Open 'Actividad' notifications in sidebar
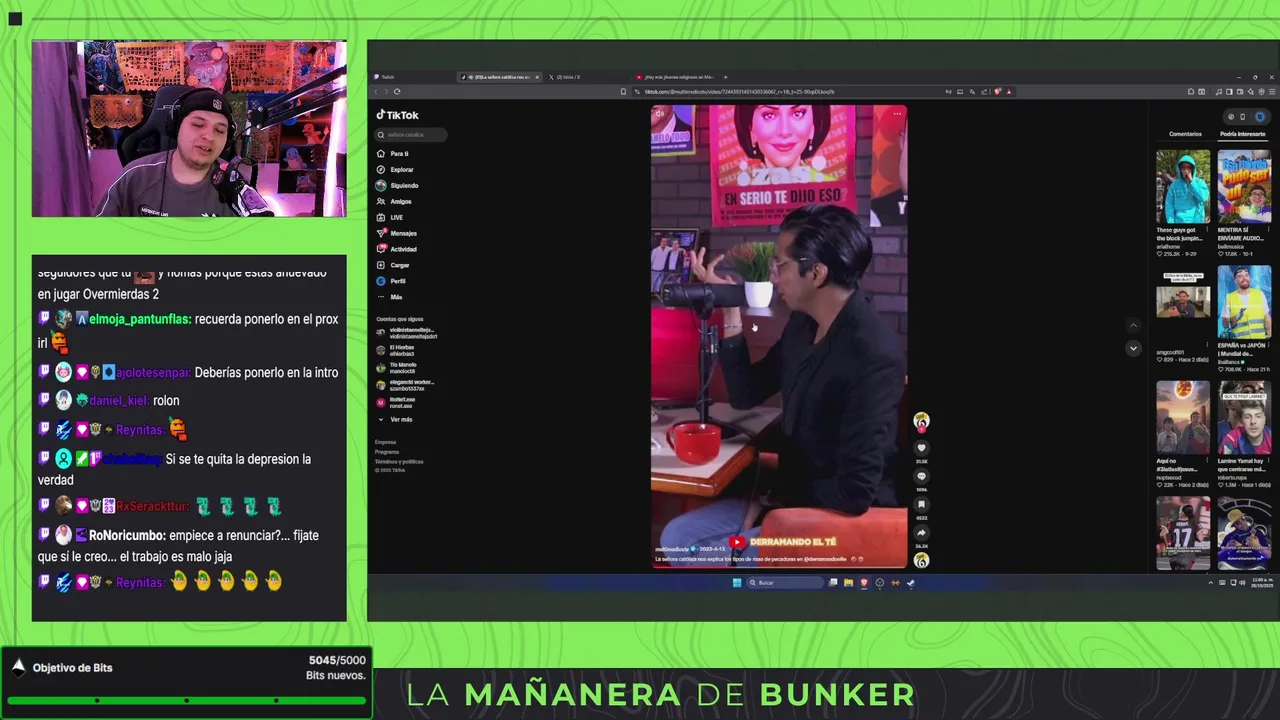This screenshot has height=720, width=1280. coord(396,249)
